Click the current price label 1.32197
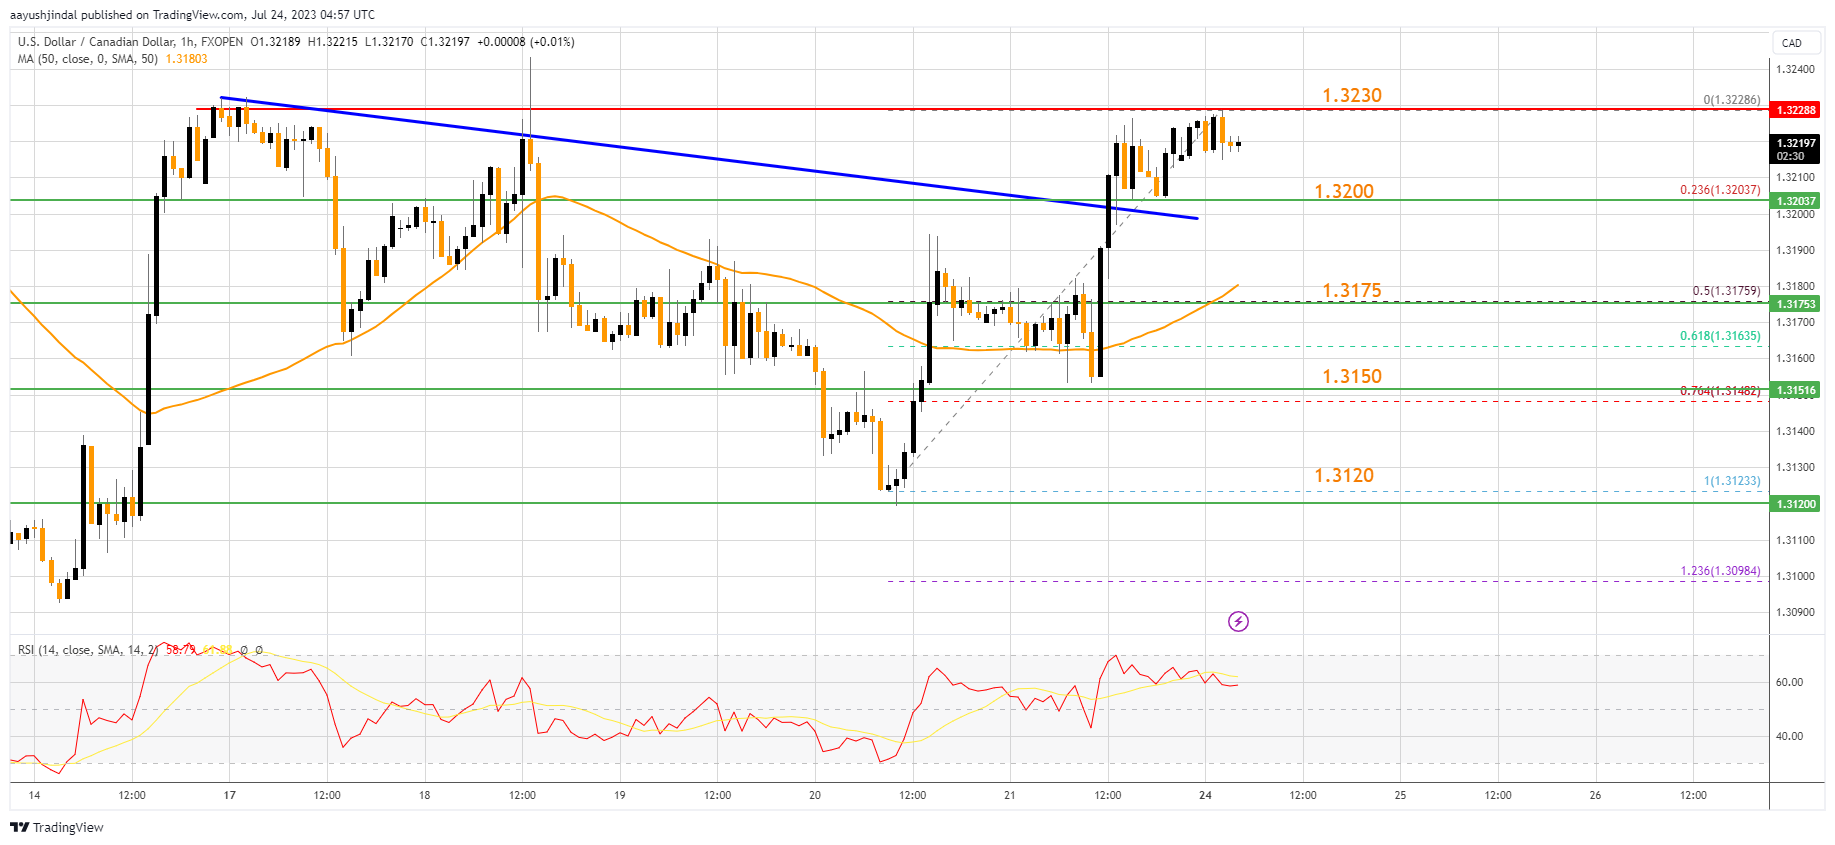 tap(1796, 149)
